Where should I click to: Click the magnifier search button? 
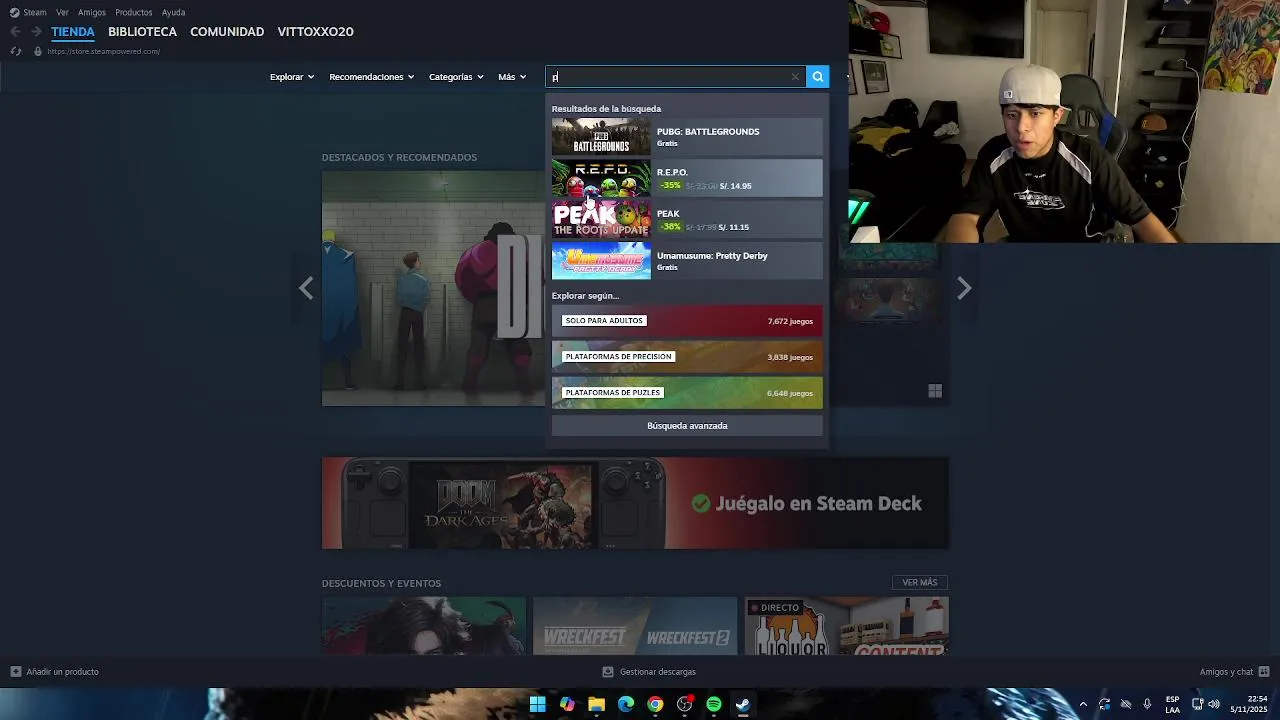[818, 77]
